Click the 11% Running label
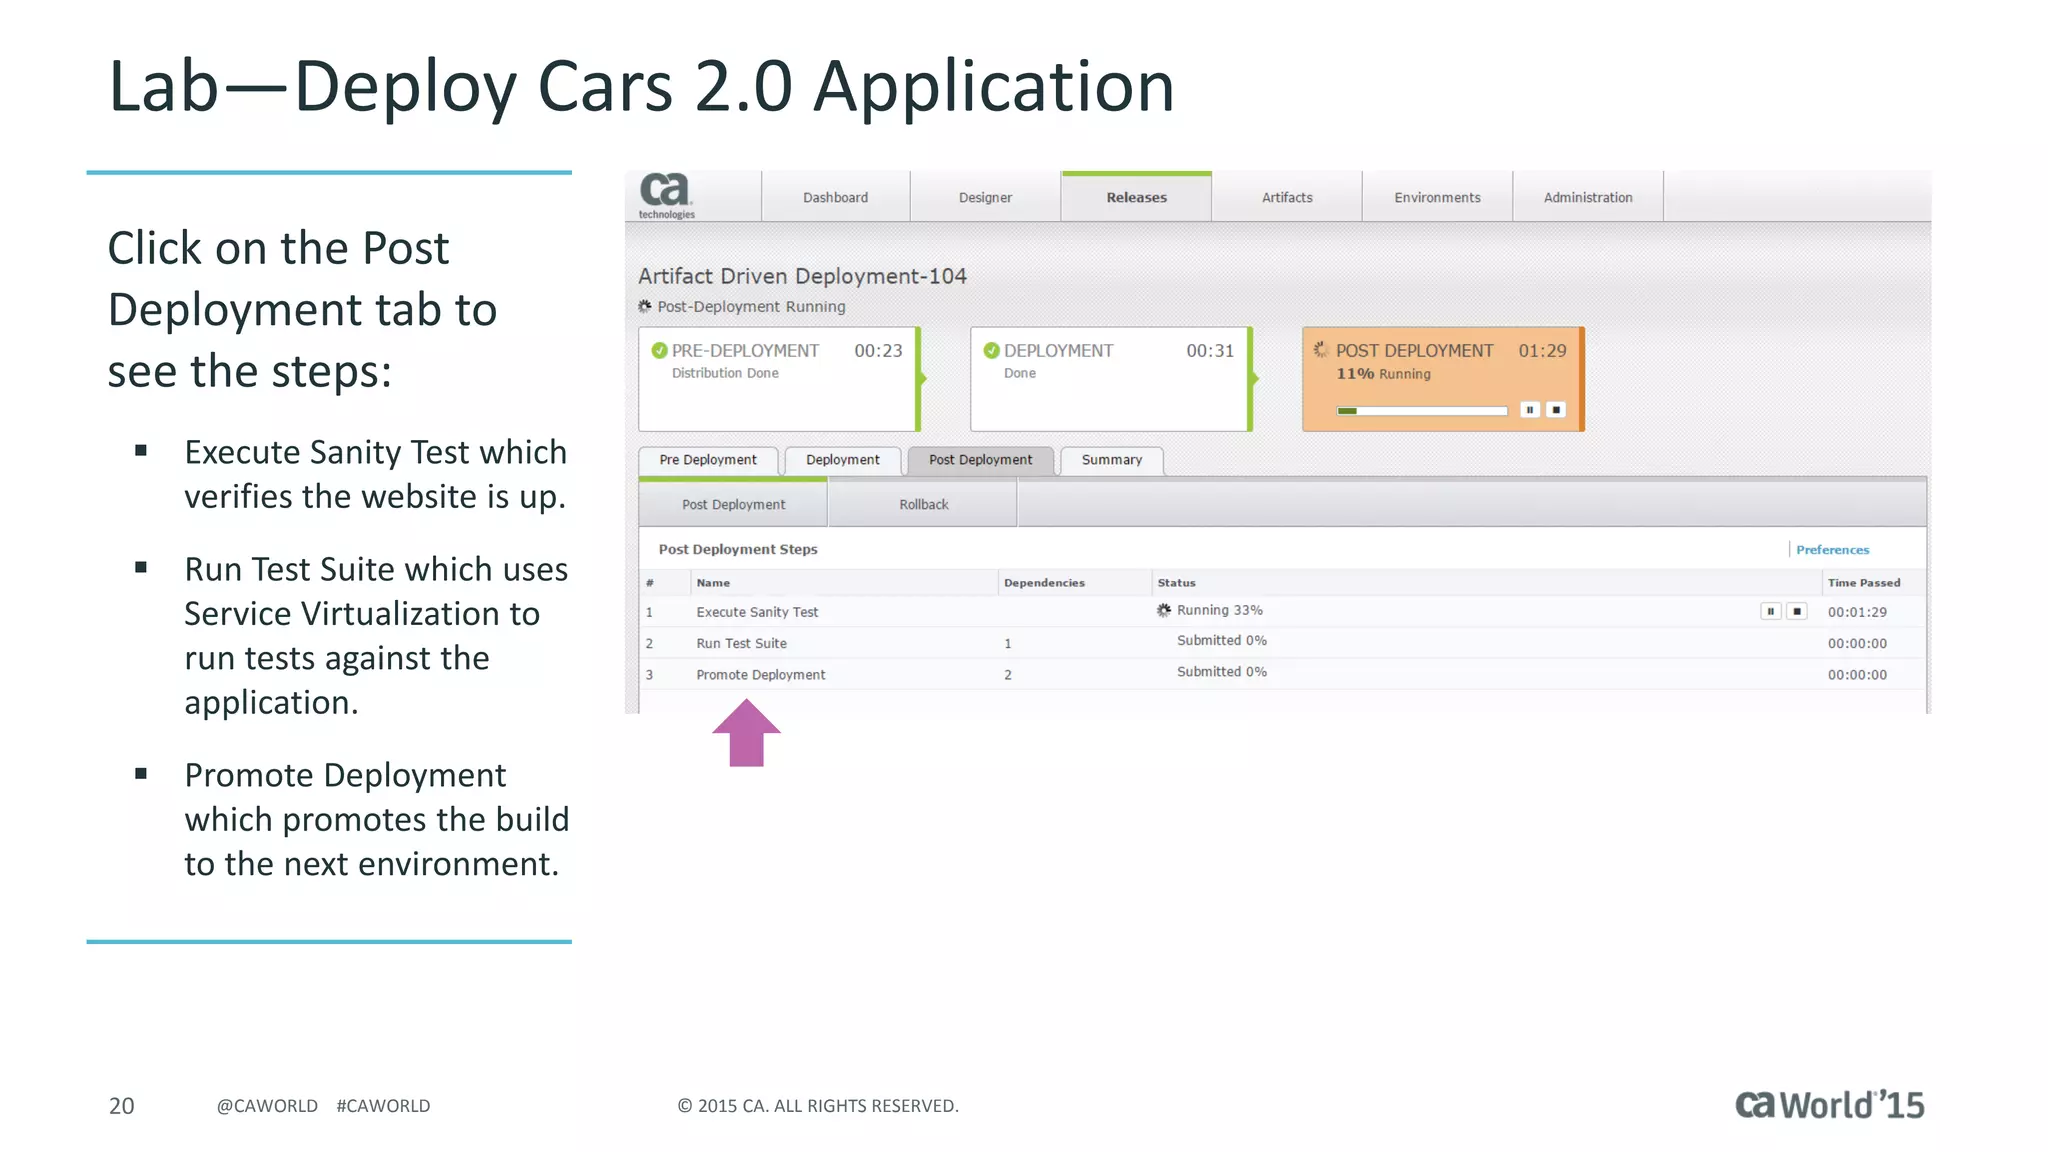2048x1152 pixels. tap(1383, 374)
